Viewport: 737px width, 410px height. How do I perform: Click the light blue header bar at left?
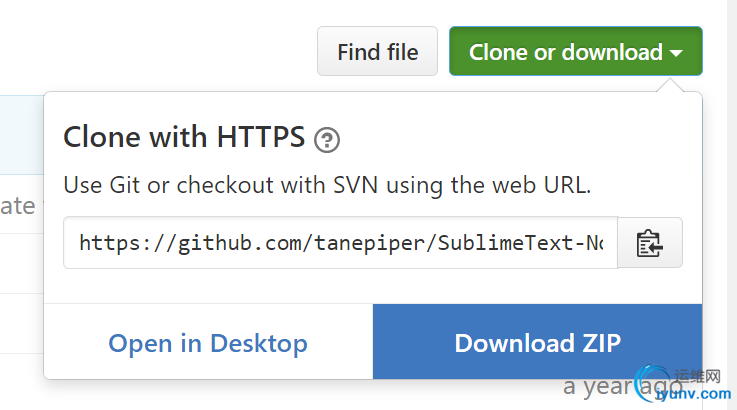[x=20, y=135]
